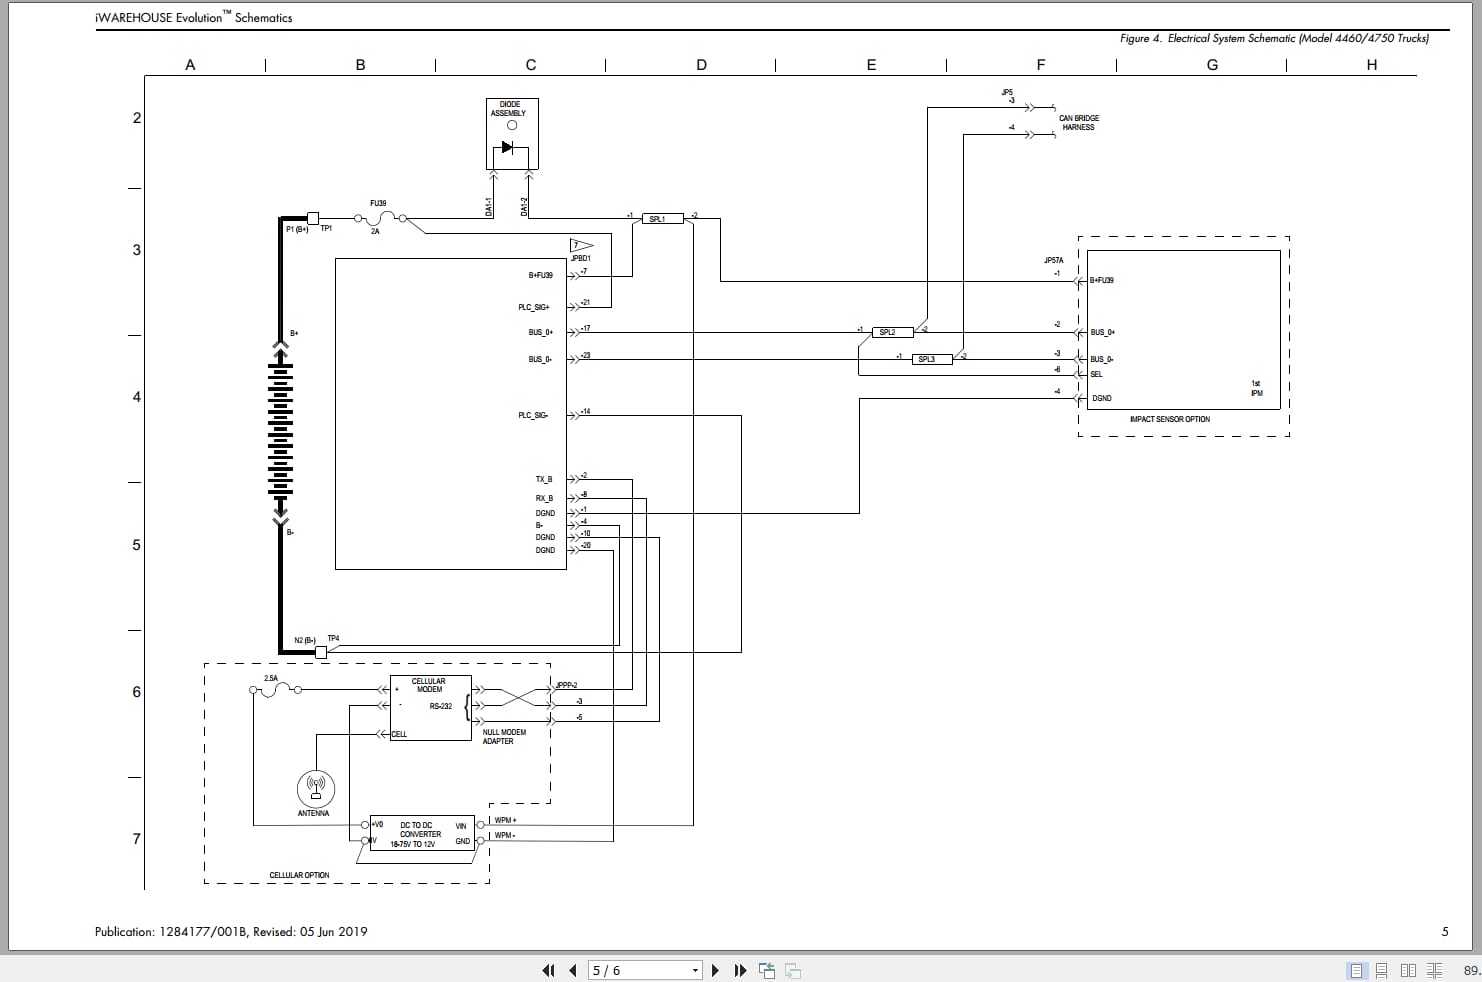Switch to two-page continuous view
Screen dimensions: 1482x982
pos(1434,970)
